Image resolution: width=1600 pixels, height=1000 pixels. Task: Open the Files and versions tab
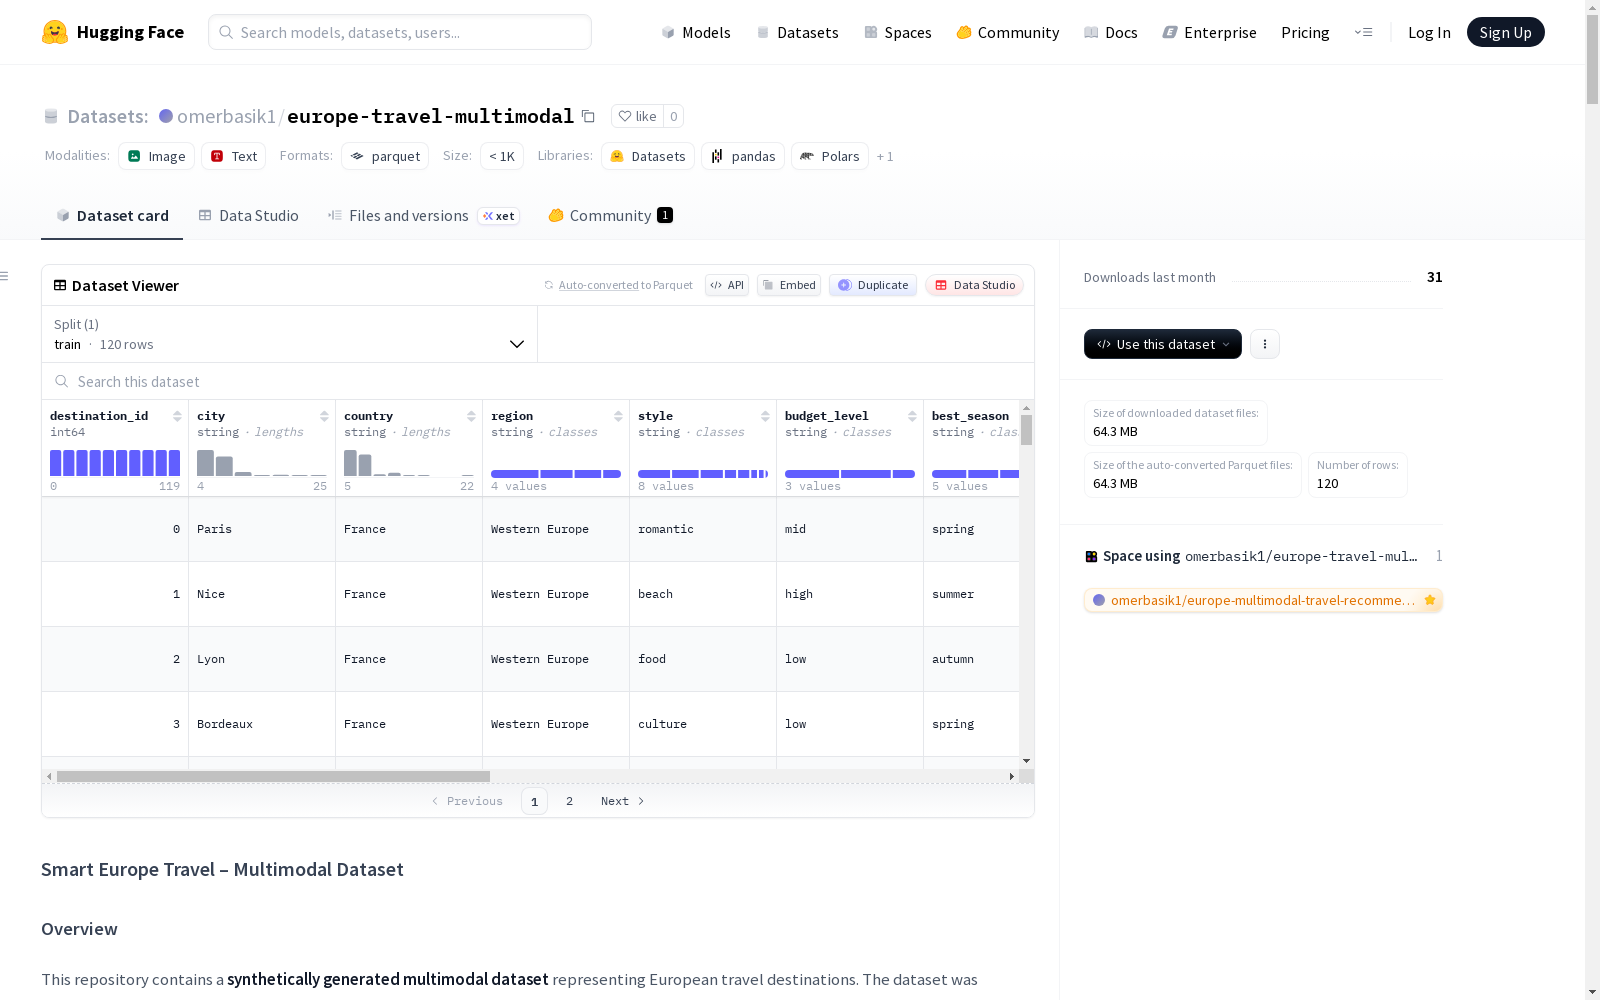click(x=423, y=216)
